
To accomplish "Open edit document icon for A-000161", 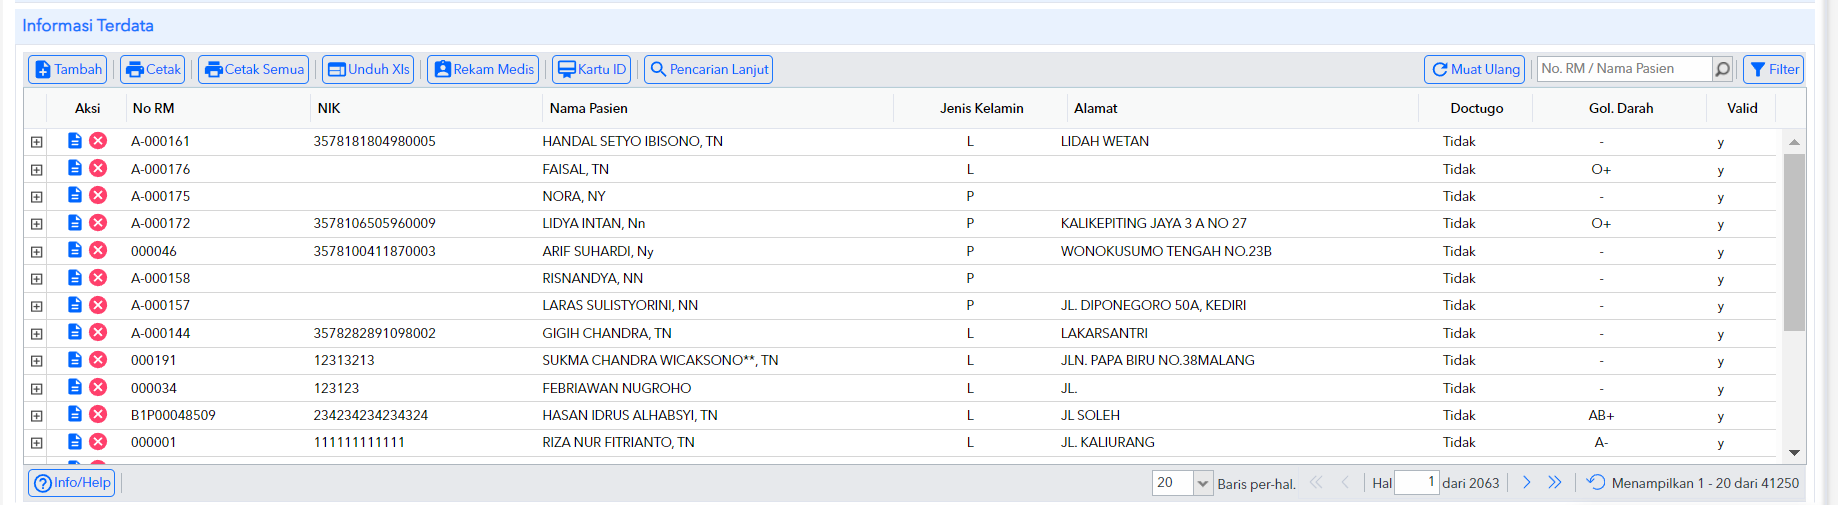I will [75, 141].
